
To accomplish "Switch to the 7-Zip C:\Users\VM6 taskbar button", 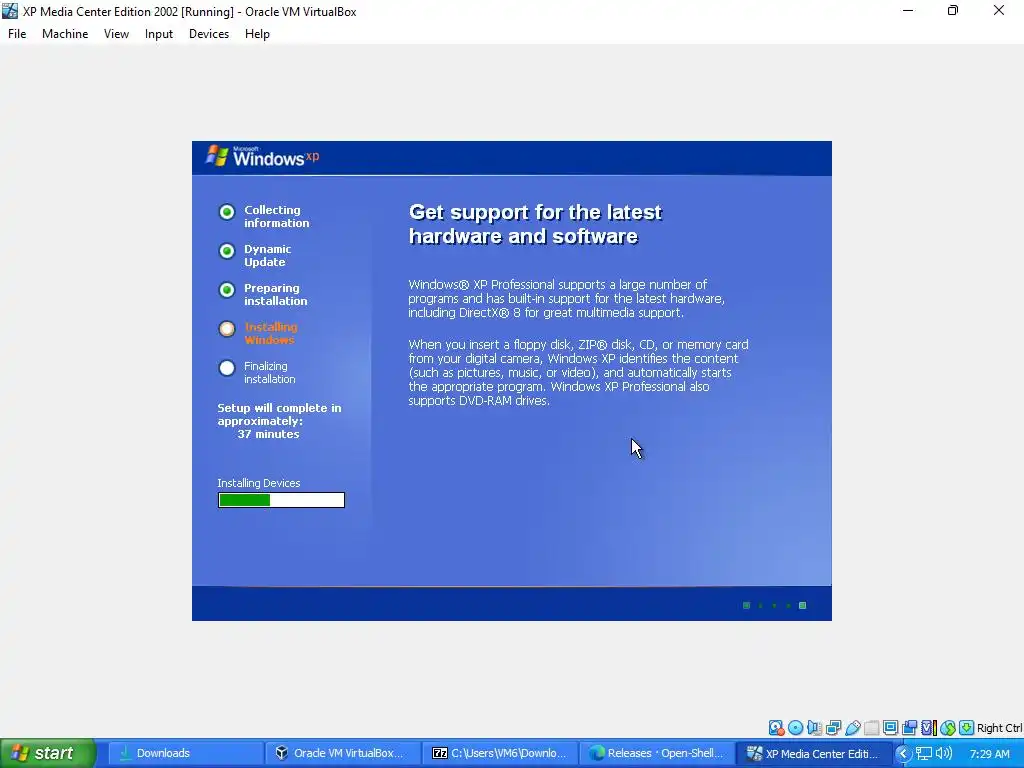I will [x=500, y=754].
